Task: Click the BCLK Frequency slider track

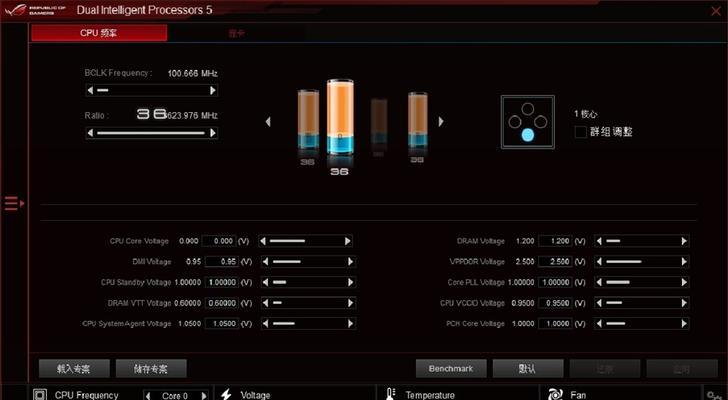Action: click(x=151, y=90)
